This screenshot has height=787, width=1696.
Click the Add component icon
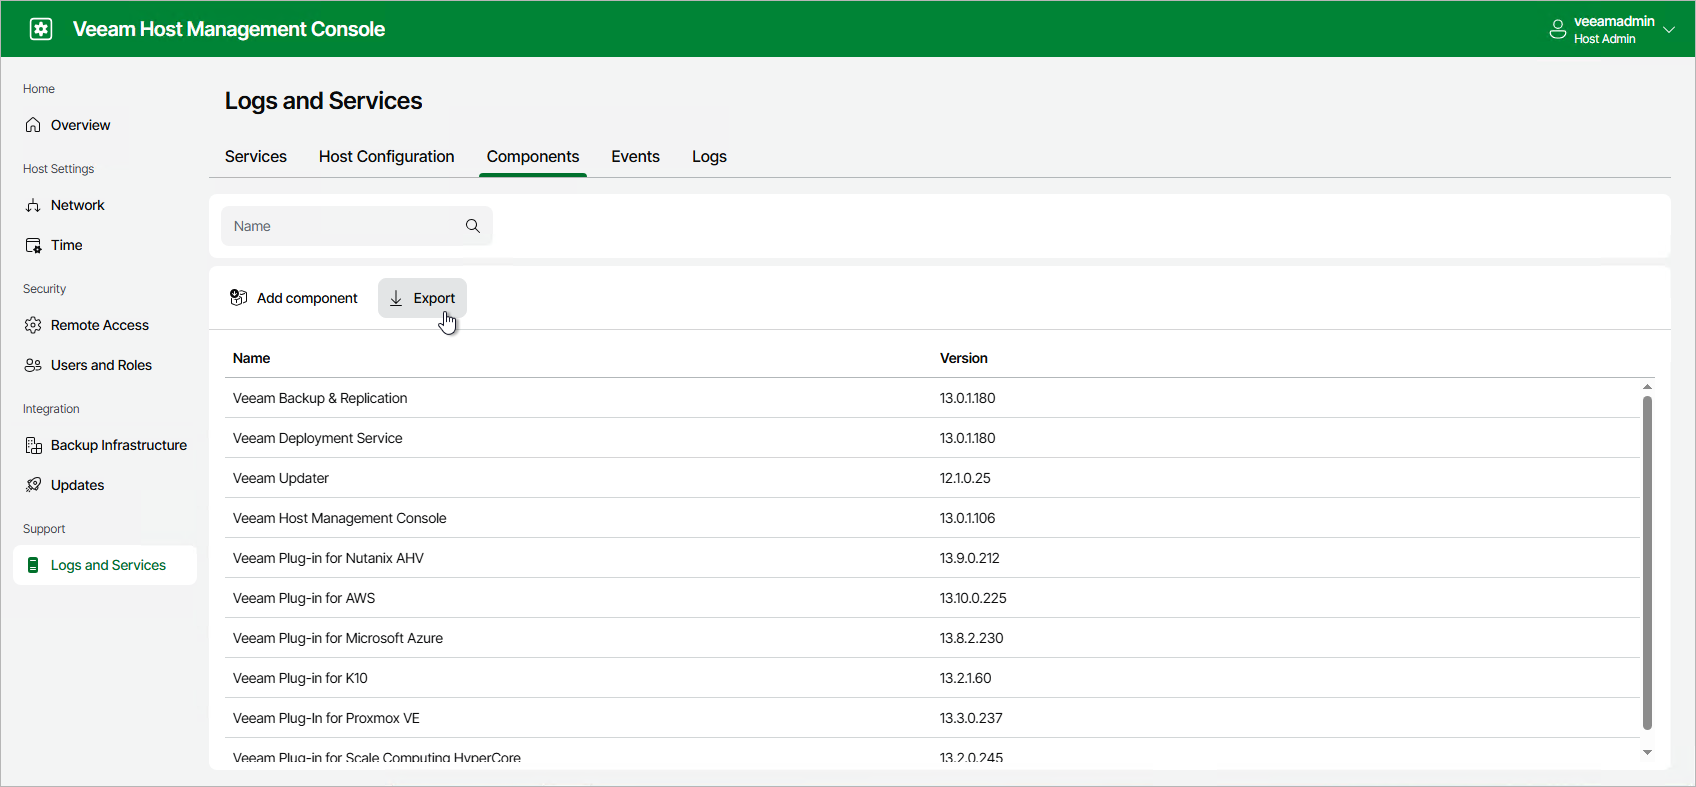click(238, 298)
